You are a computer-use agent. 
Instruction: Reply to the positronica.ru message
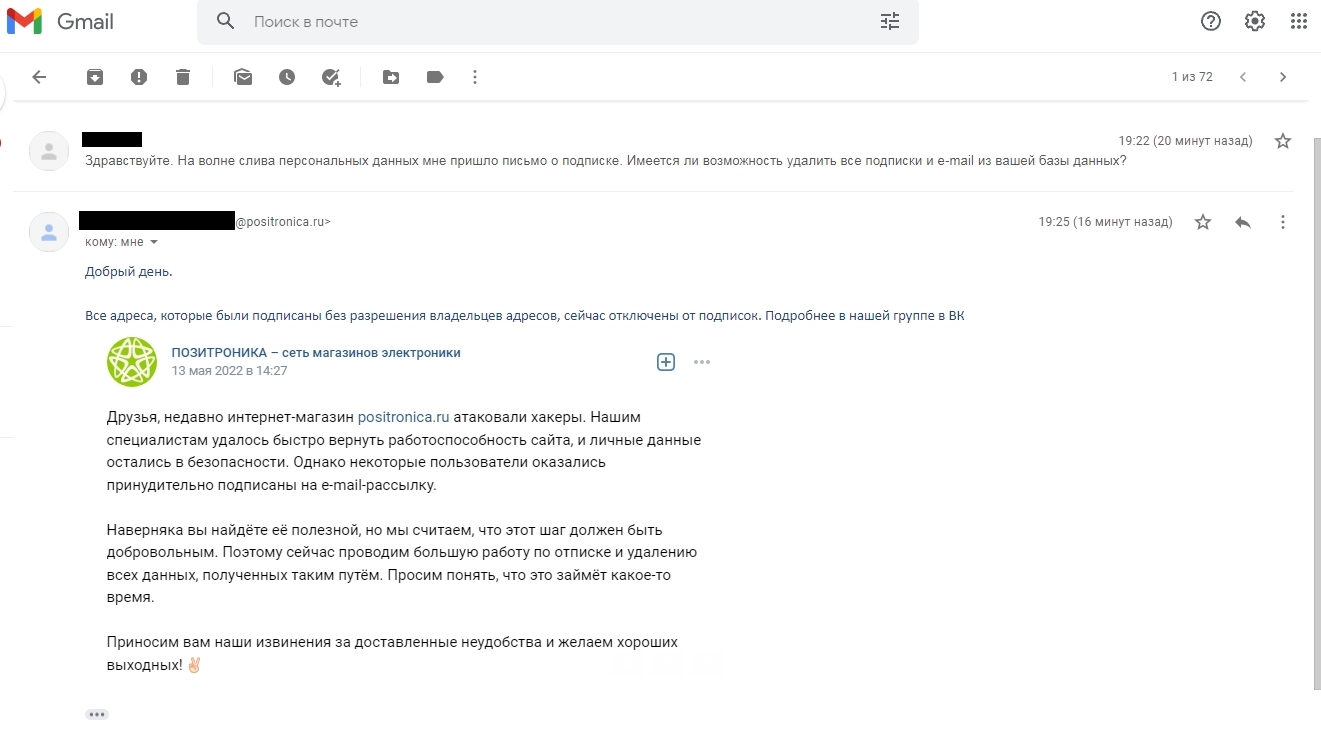(1243, 222)
